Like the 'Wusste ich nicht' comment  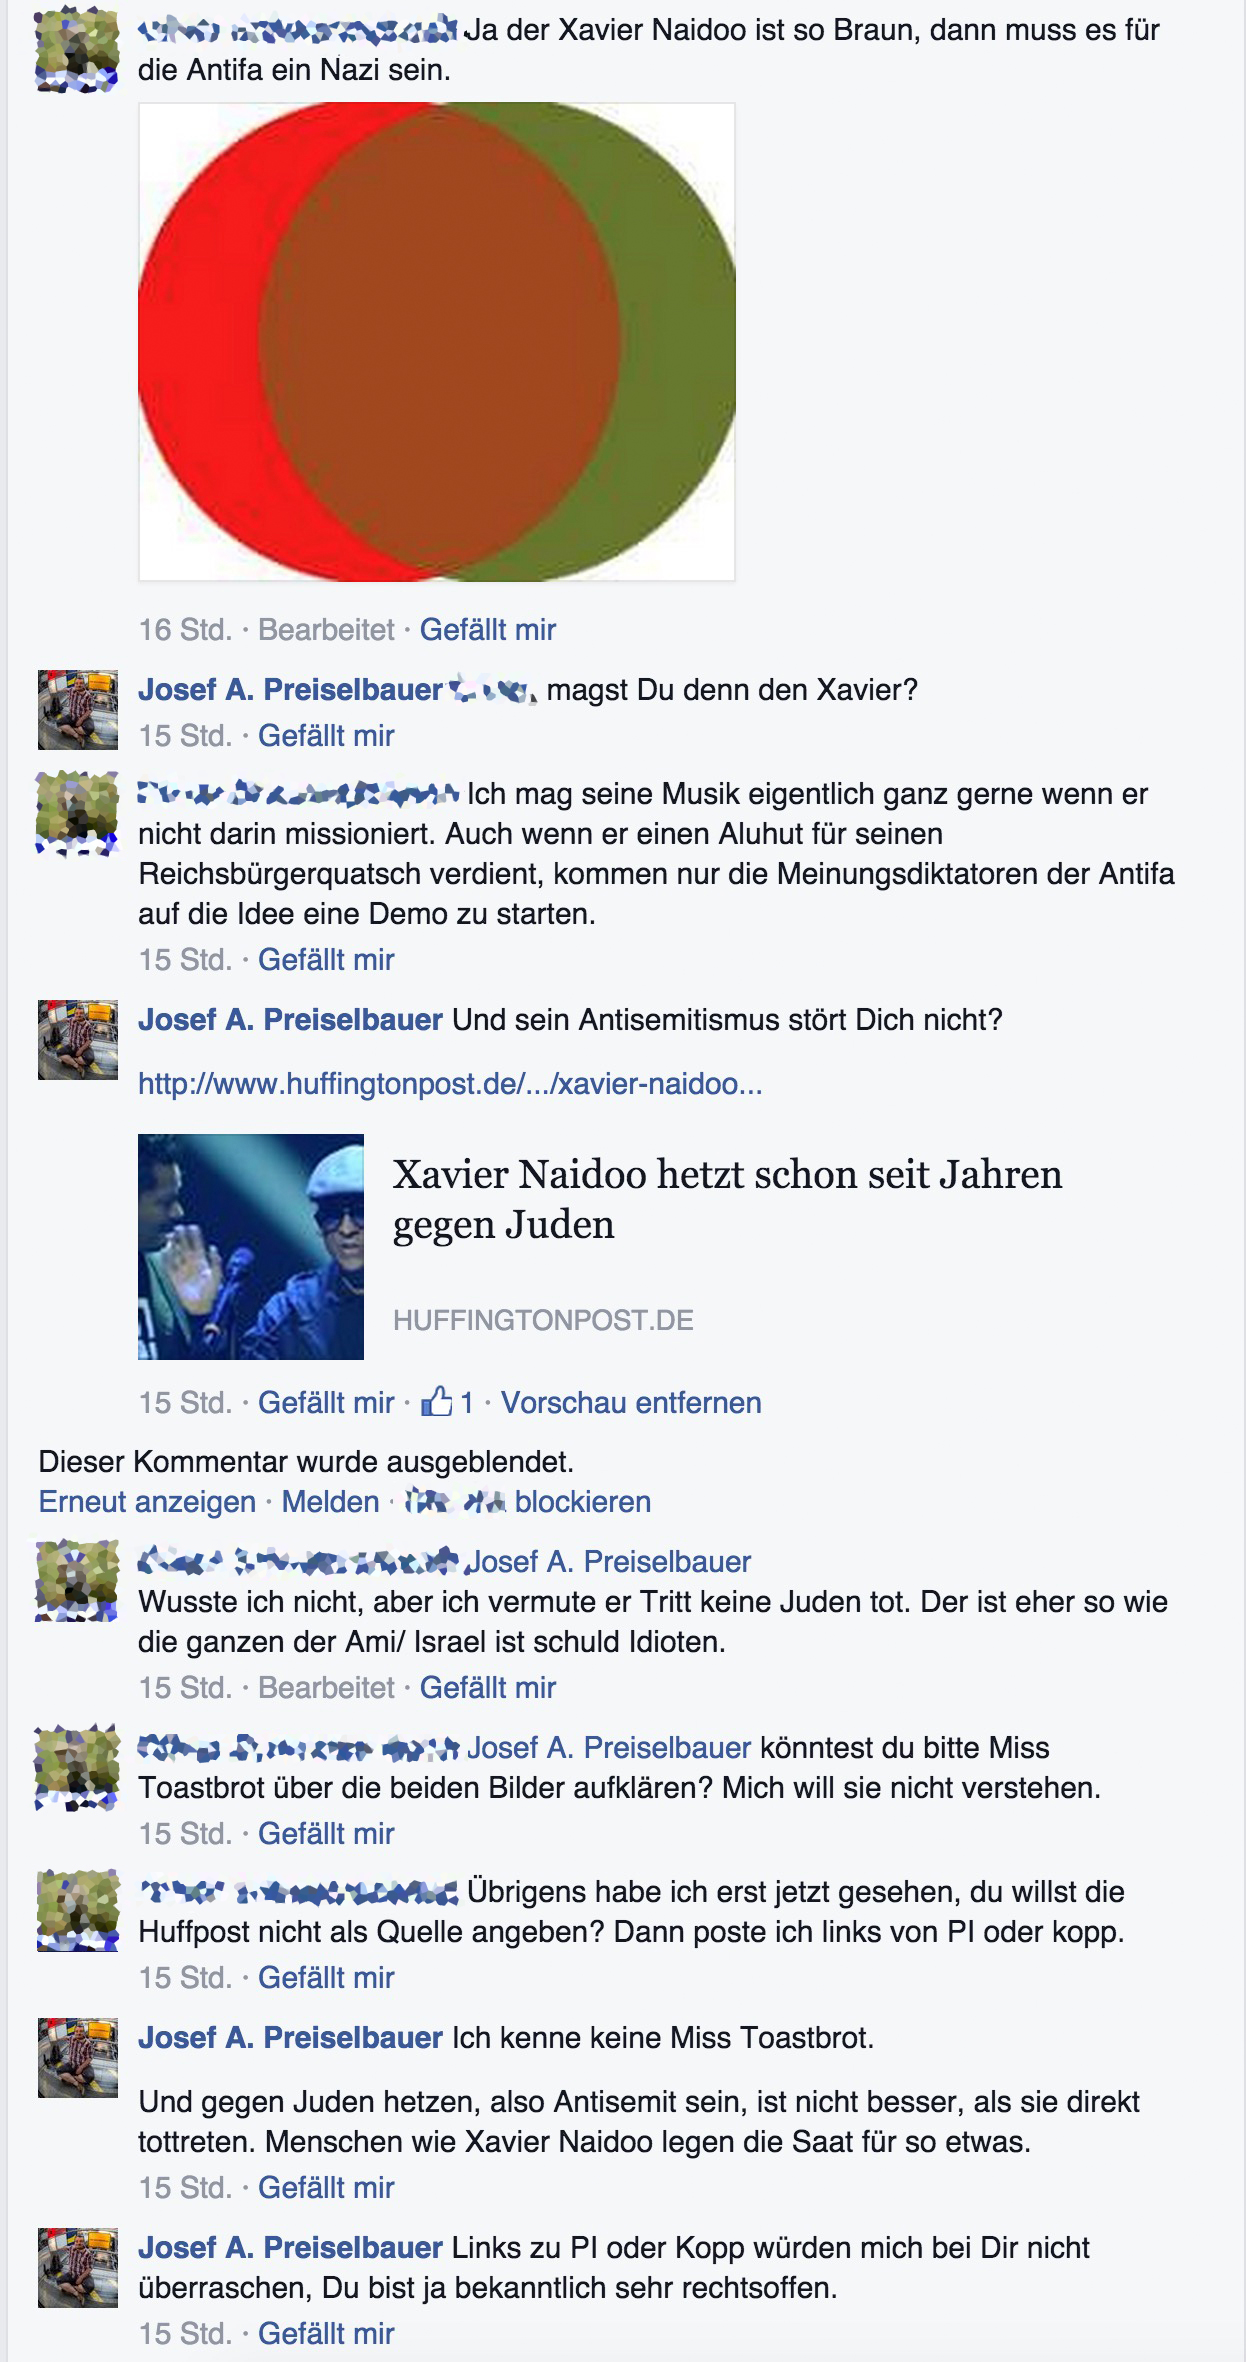pos(487,1687)
